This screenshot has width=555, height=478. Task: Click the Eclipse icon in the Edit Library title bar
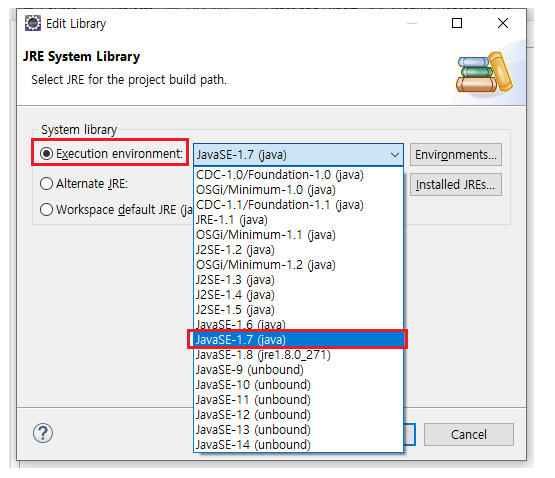(33, 23)
